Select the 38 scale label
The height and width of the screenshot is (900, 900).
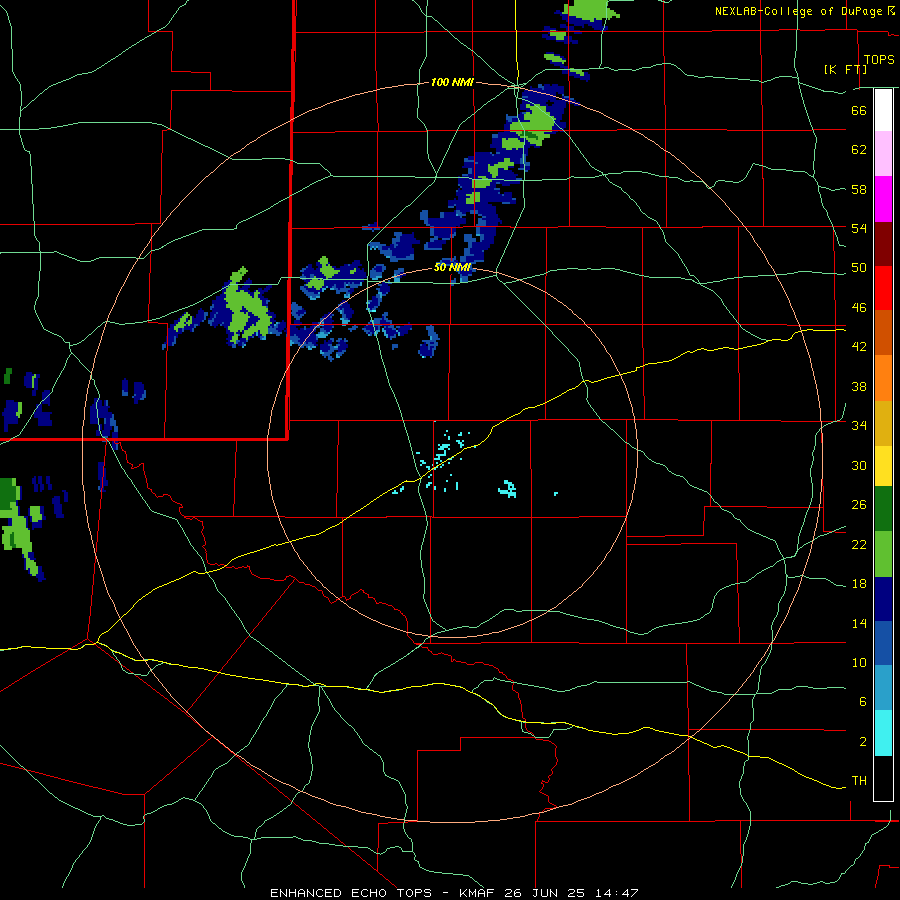tap(859, 386)
